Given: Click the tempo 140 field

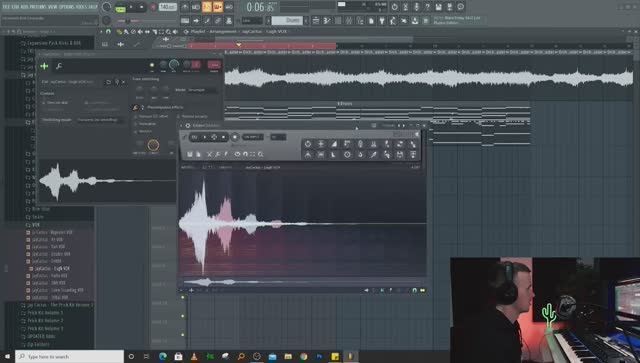Looking at the screenshot, I should click(x=167, y=7).
